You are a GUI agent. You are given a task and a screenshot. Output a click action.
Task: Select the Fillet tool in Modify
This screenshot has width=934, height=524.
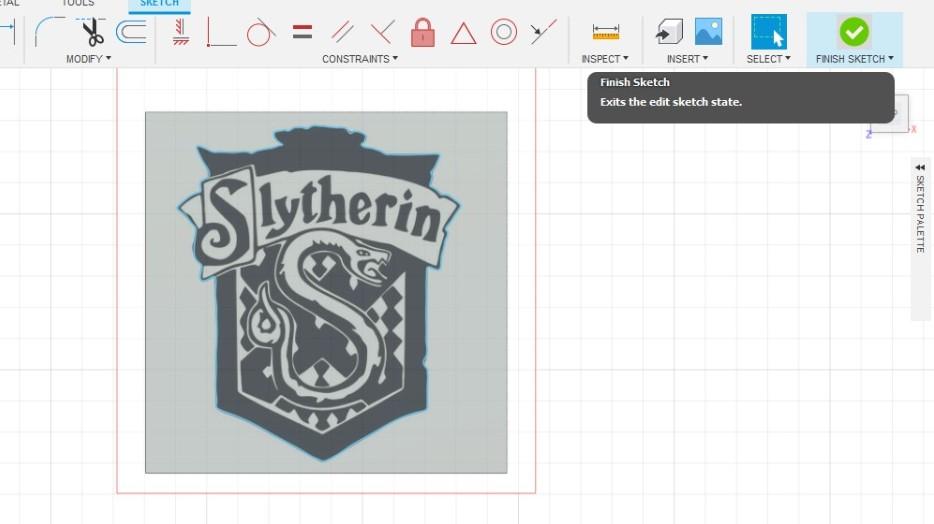point(49,31)
